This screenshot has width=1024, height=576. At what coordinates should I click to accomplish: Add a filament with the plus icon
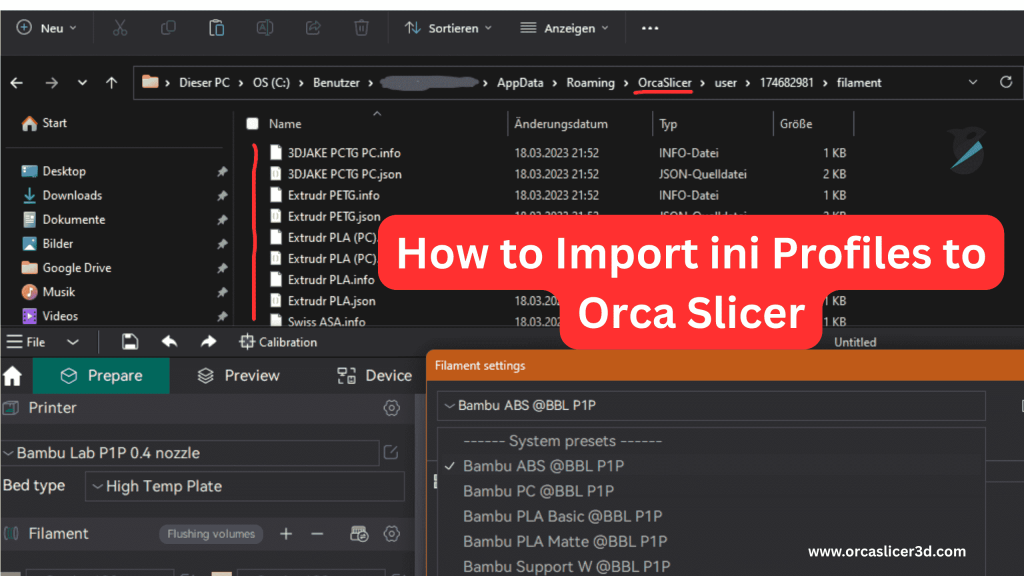(286, 533)
